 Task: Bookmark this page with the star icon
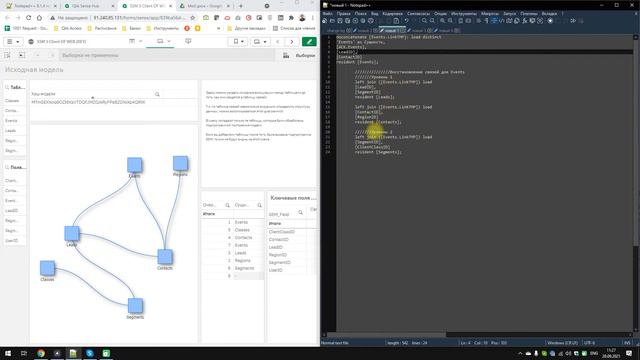coord(193,18)
